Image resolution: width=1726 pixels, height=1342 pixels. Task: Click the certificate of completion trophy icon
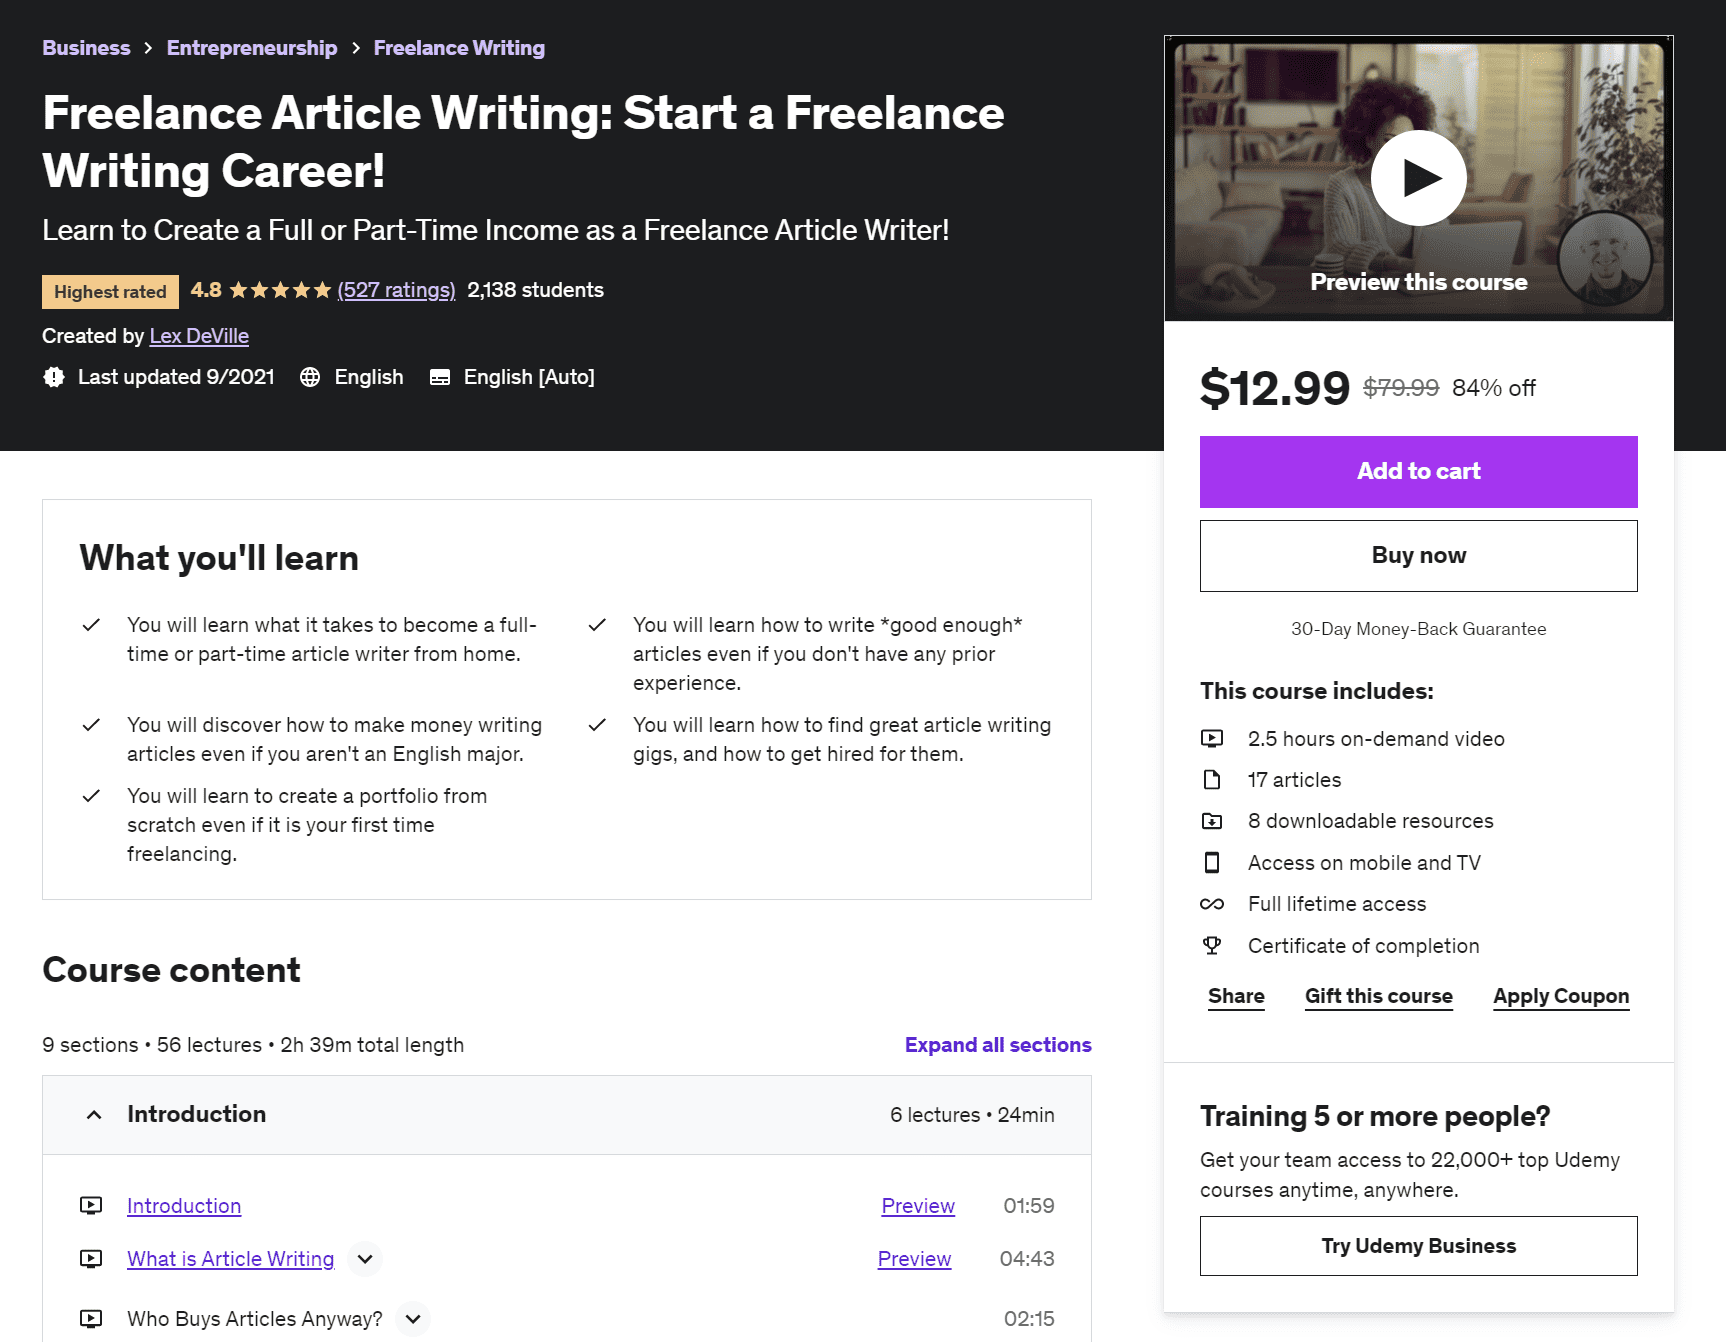[x=1213, y=945]
